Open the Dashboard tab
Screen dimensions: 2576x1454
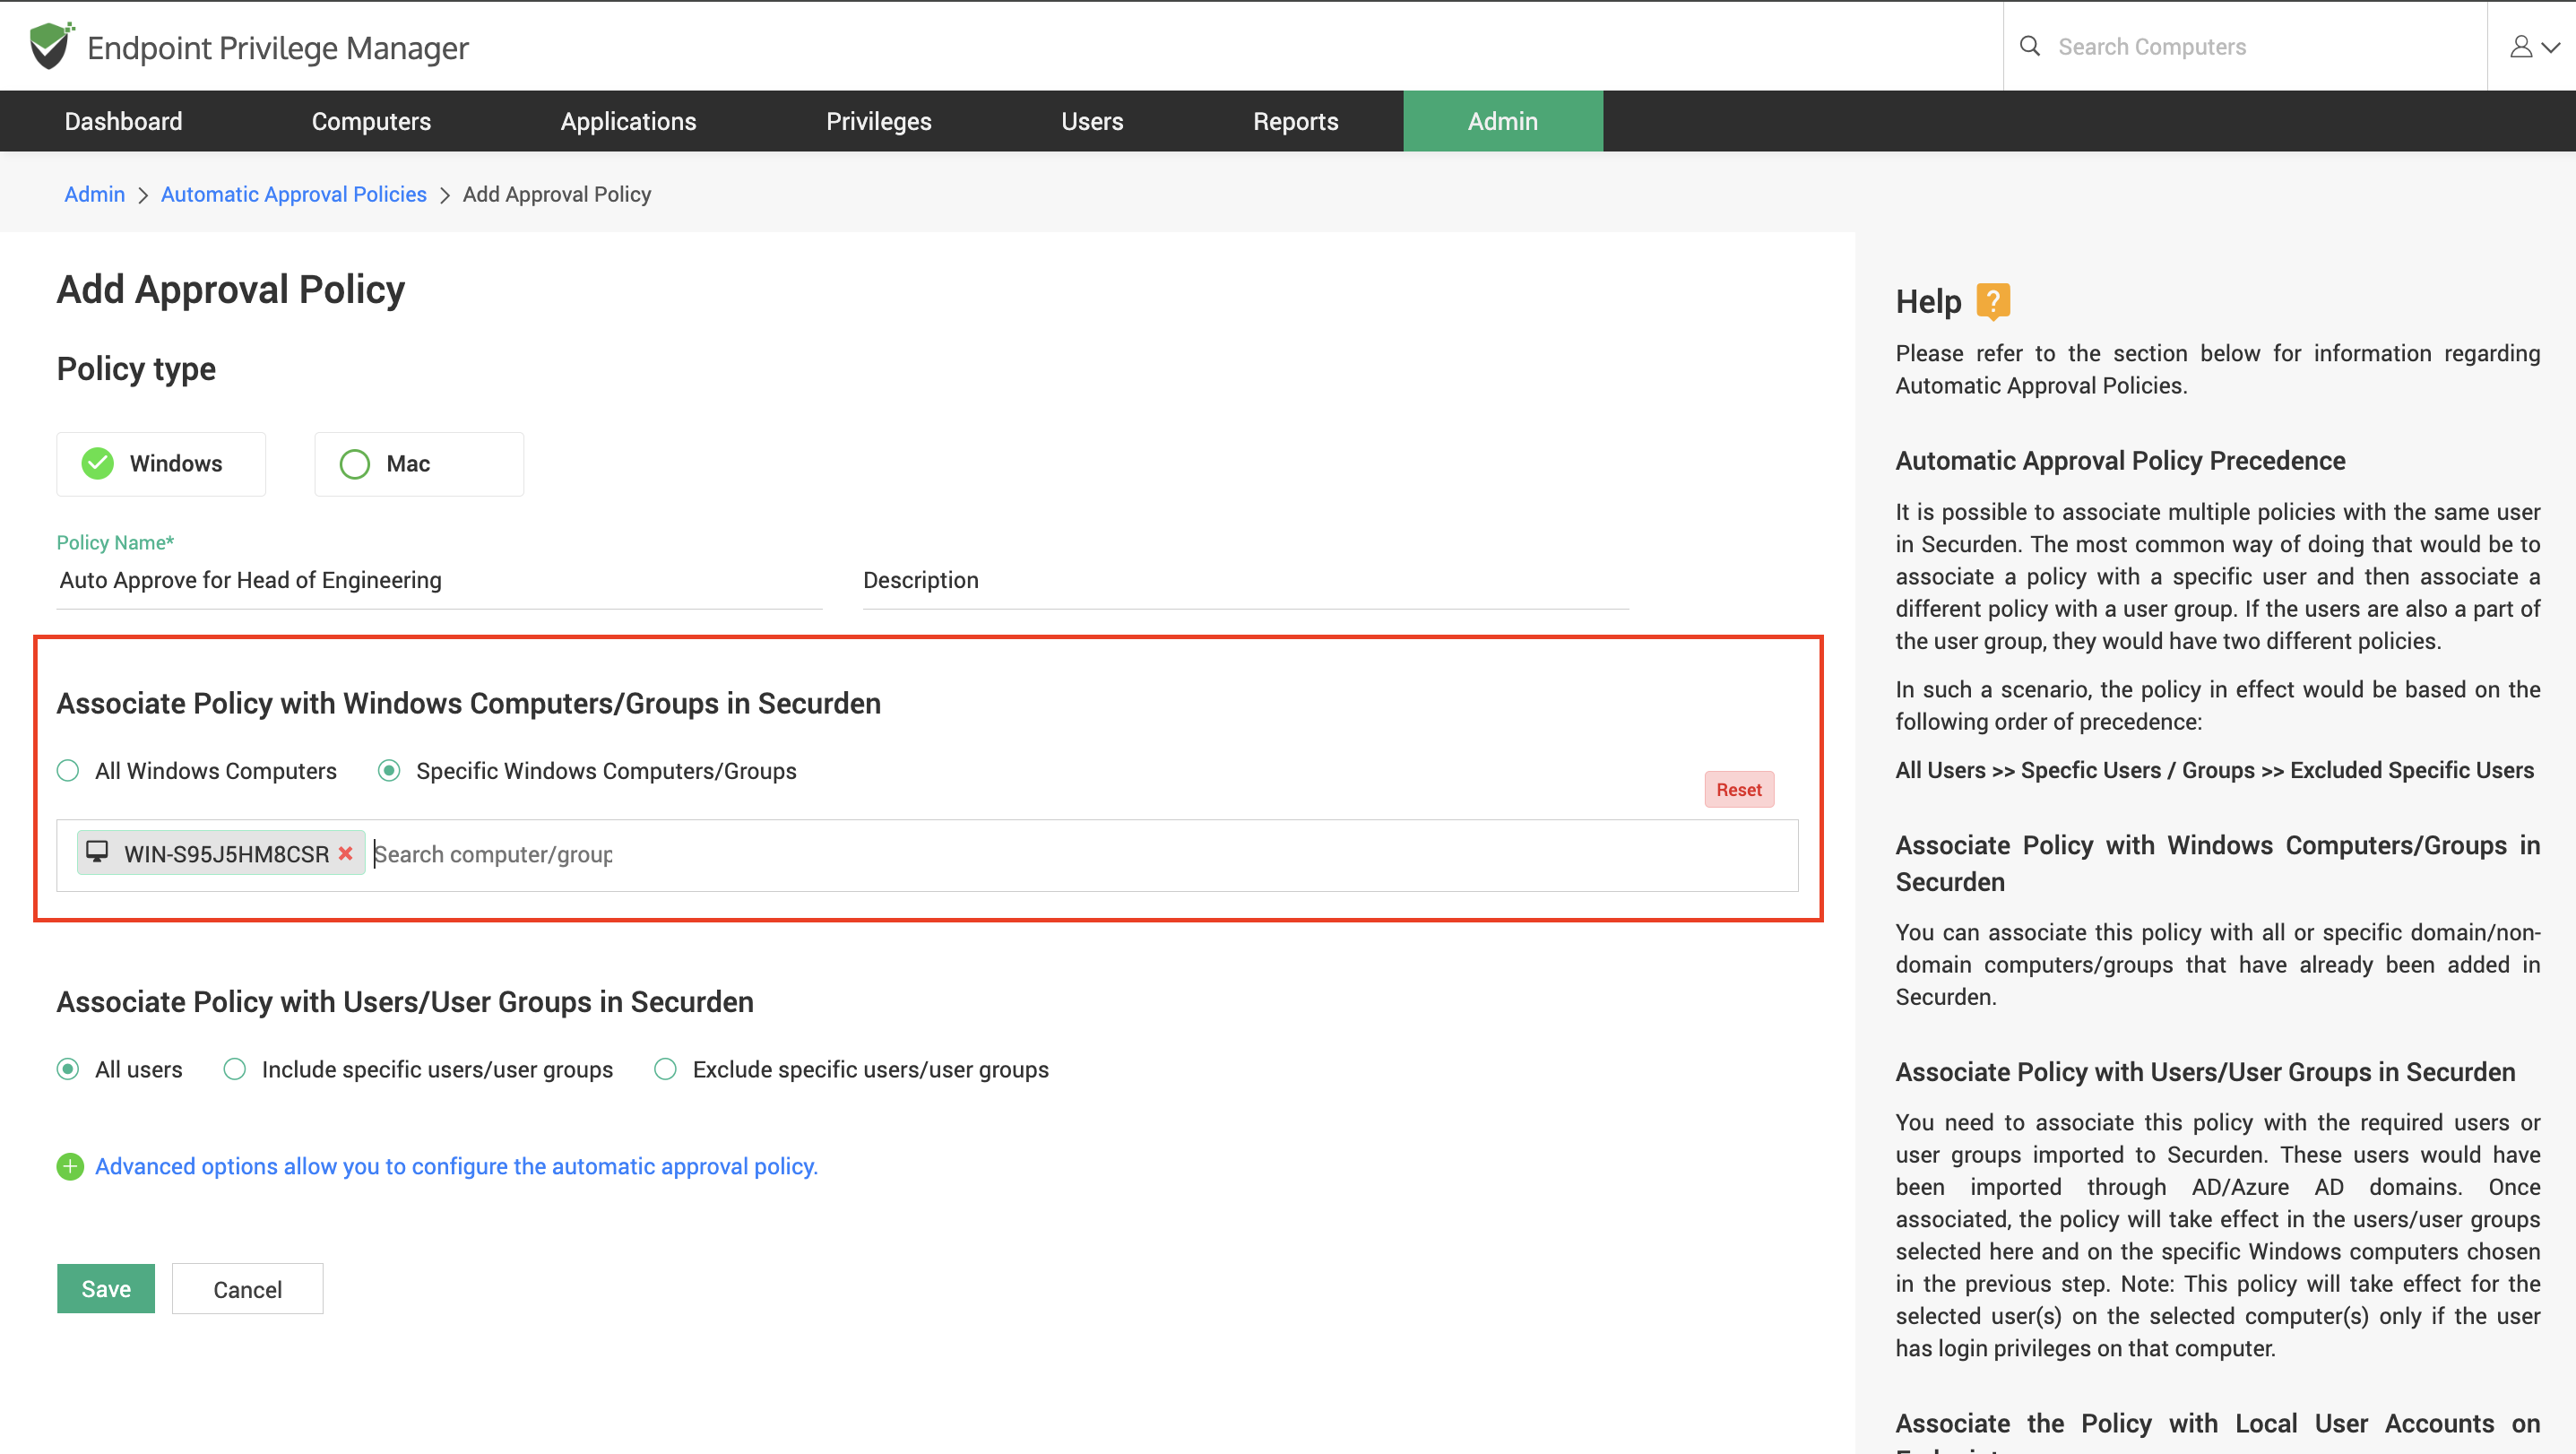(124, 121)
